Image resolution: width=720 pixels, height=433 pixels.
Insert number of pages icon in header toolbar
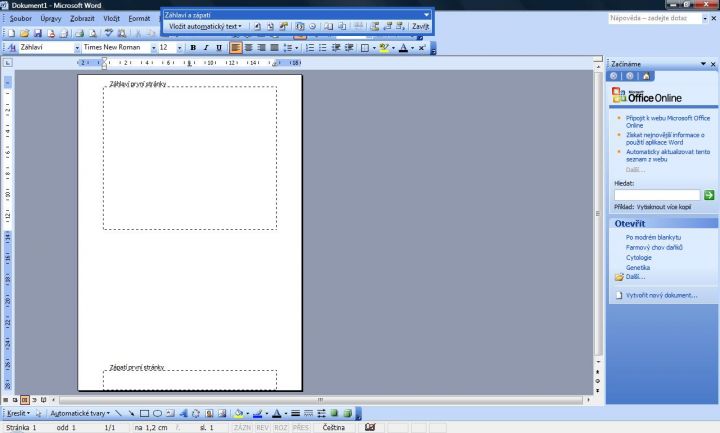tap(270, 27)
